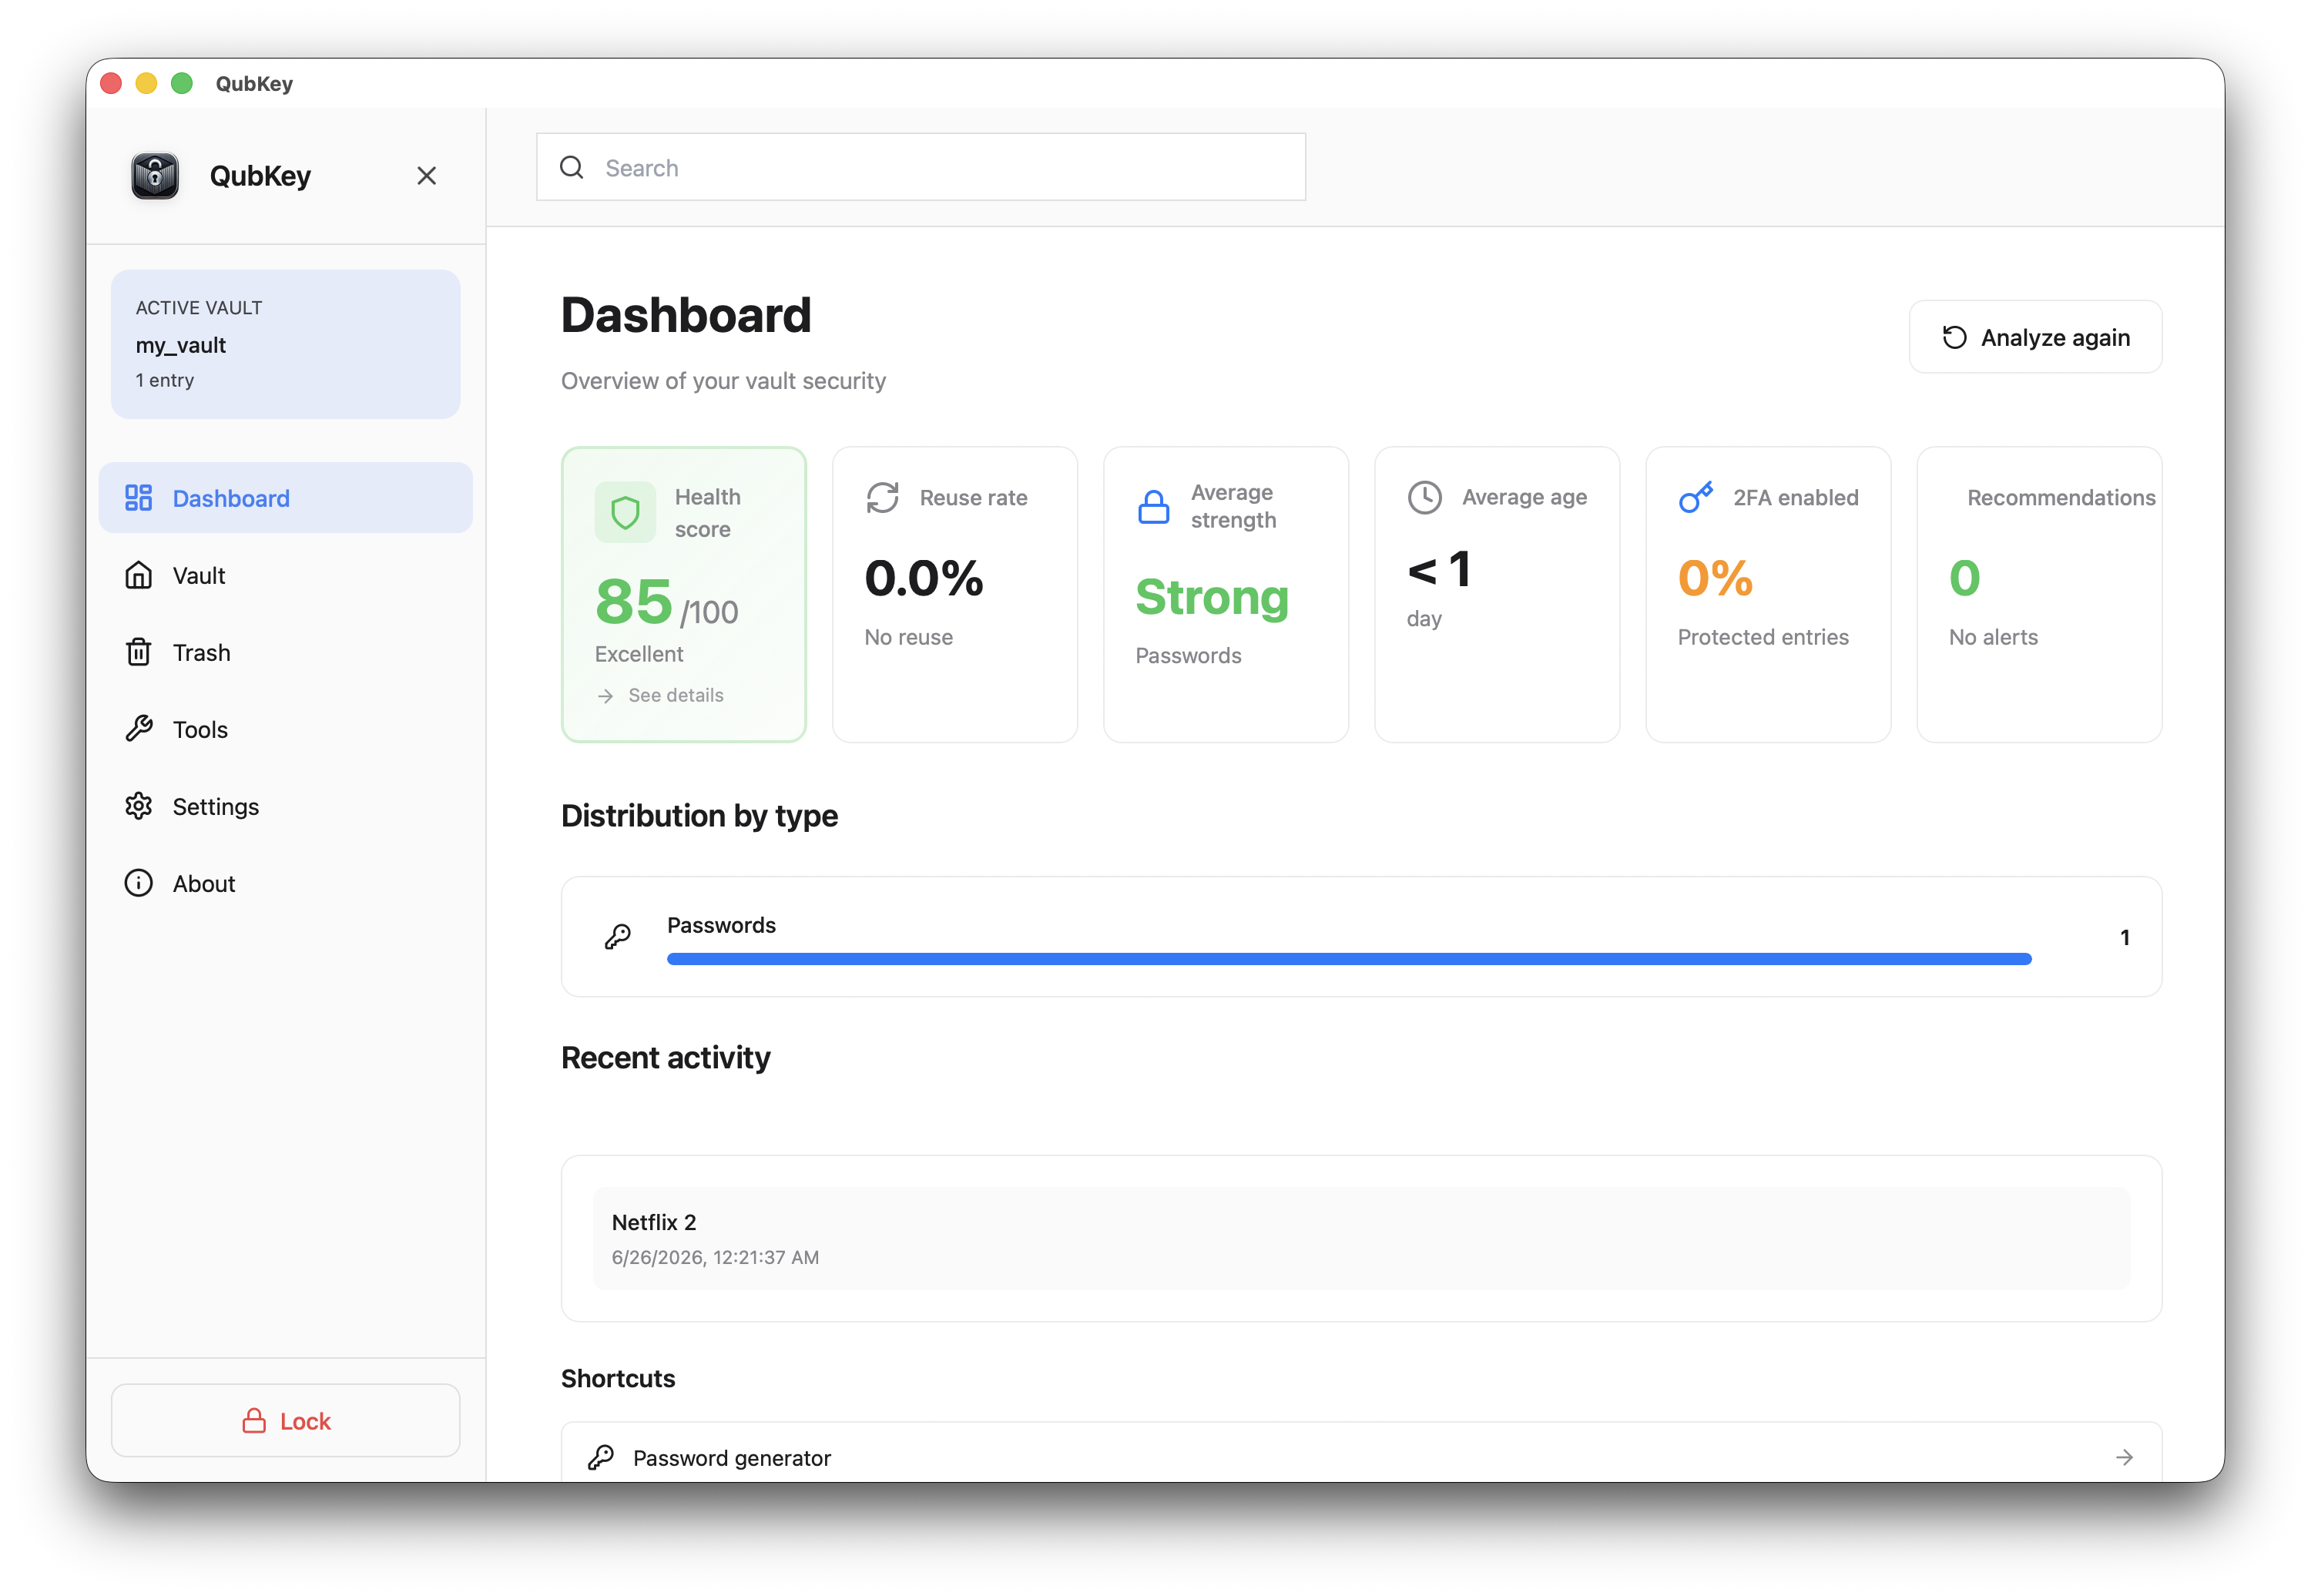Click the 2FA enabled key icon
Viewport: 2311px width, 1596px height.
[1696, 497]
